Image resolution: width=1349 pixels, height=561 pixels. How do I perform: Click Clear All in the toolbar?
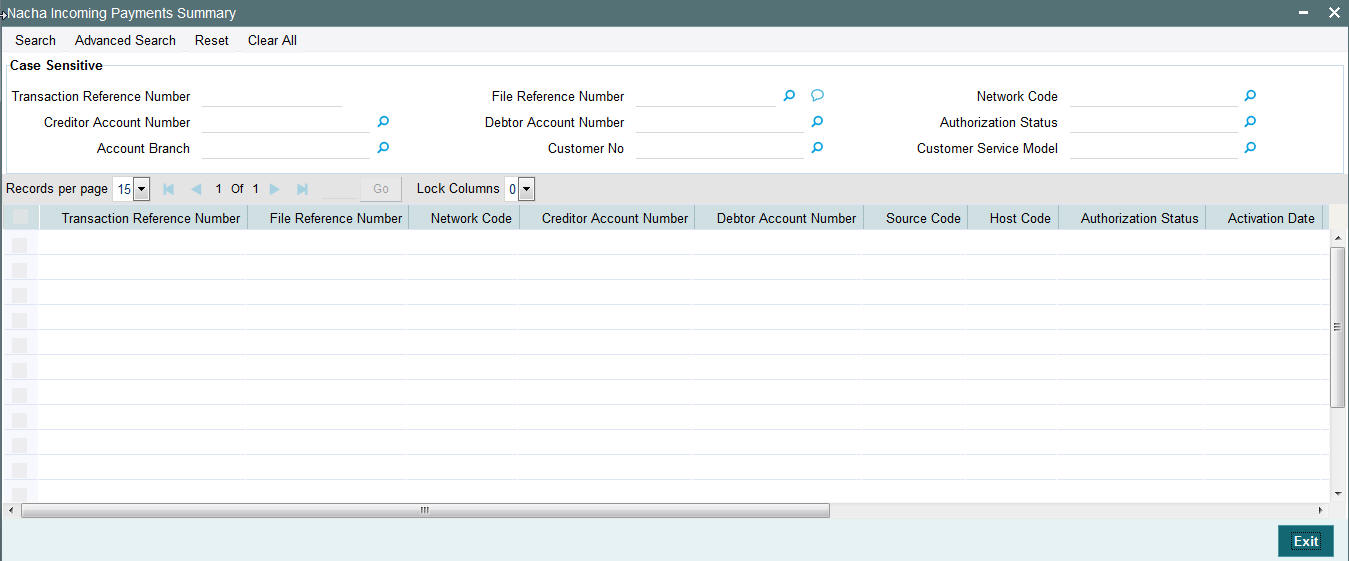[272, 40]
